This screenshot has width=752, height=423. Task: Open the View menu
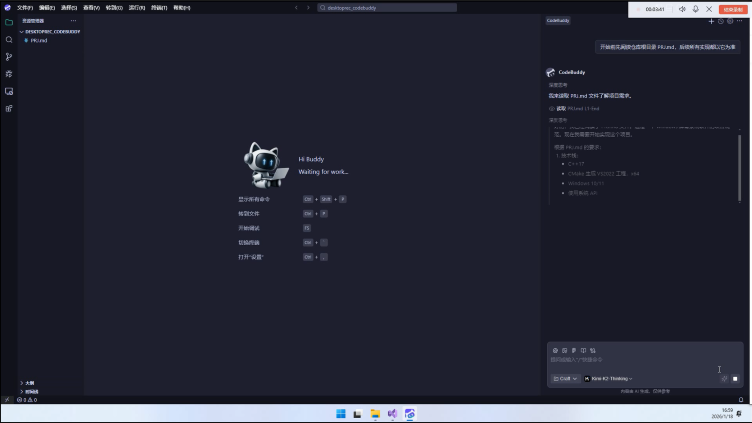(91, 8)
